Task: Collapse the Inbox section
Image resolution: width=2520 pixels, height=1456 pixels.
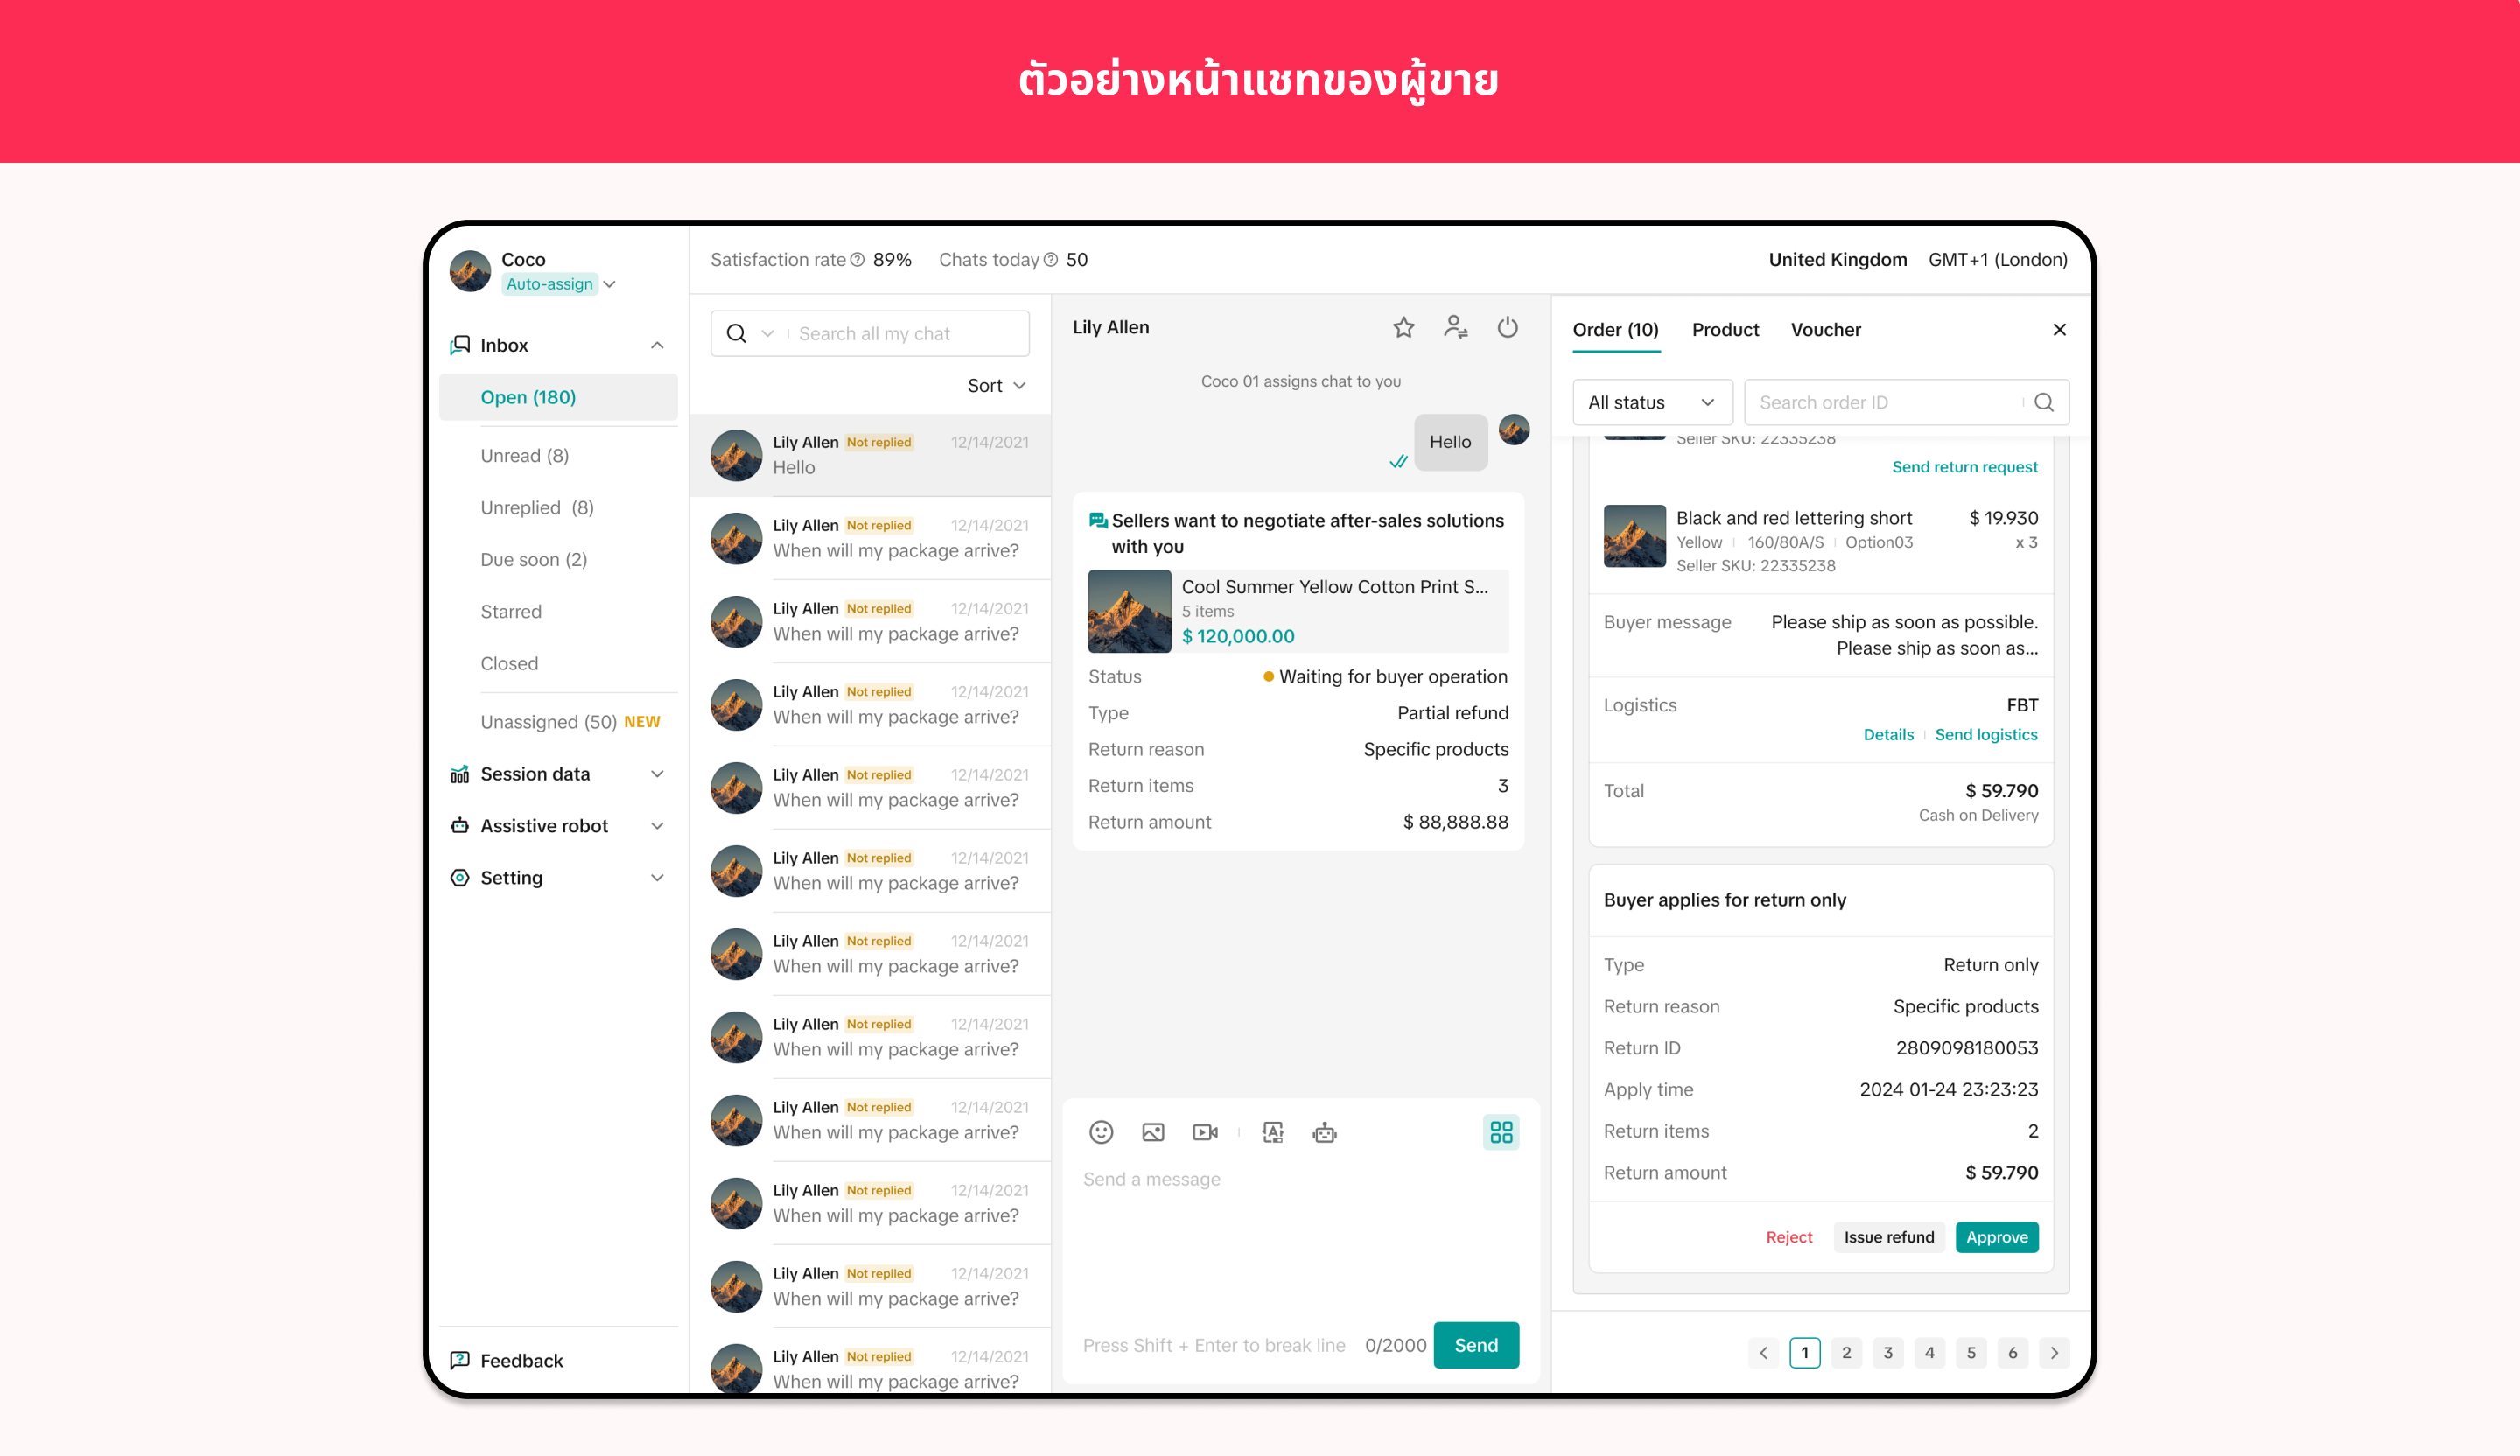Action: [x=657, y=345]
